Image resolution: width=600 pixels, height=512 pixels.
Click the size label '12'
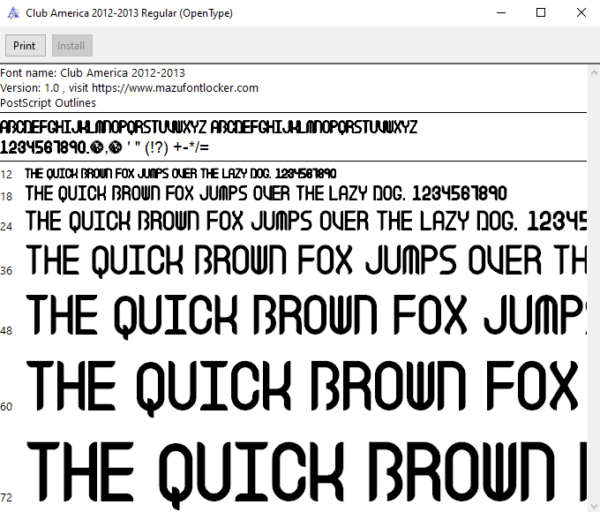click(6, 174)
